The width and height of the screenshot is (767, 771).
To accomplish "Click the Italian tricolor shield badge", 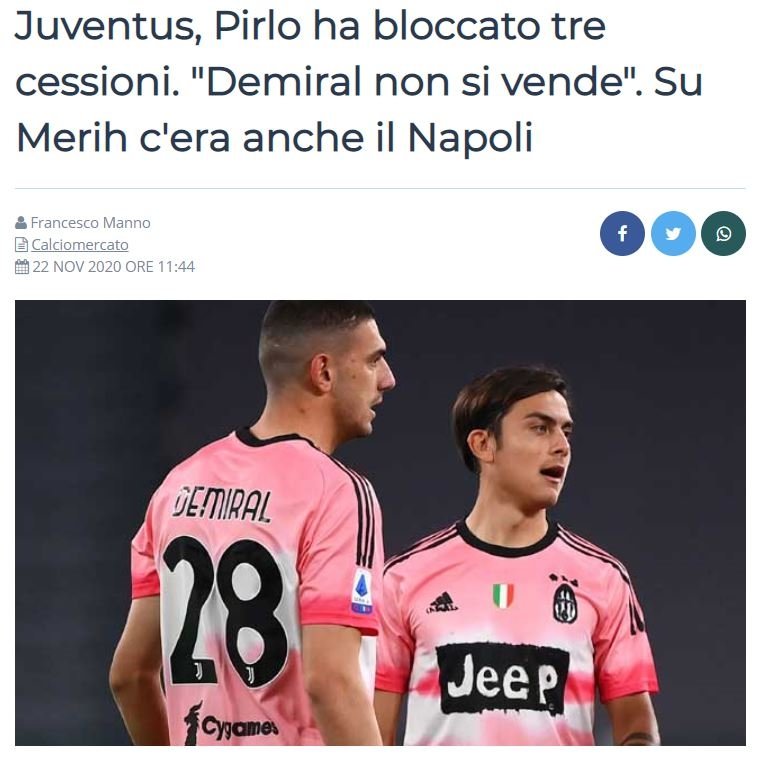I will pos(503,595).
